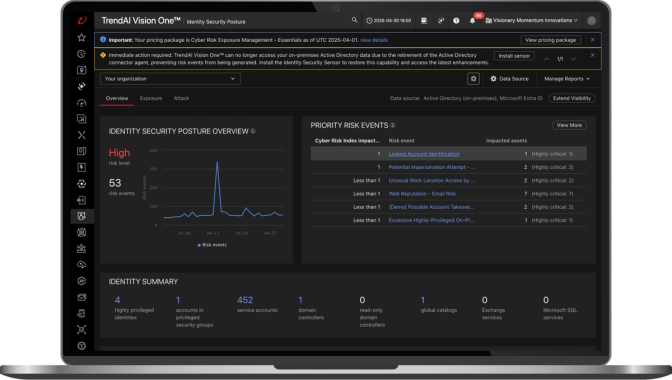672x380 pixels.
Task: Click info icon beside Priority Risk Events
Action: (x=393, y=125)
